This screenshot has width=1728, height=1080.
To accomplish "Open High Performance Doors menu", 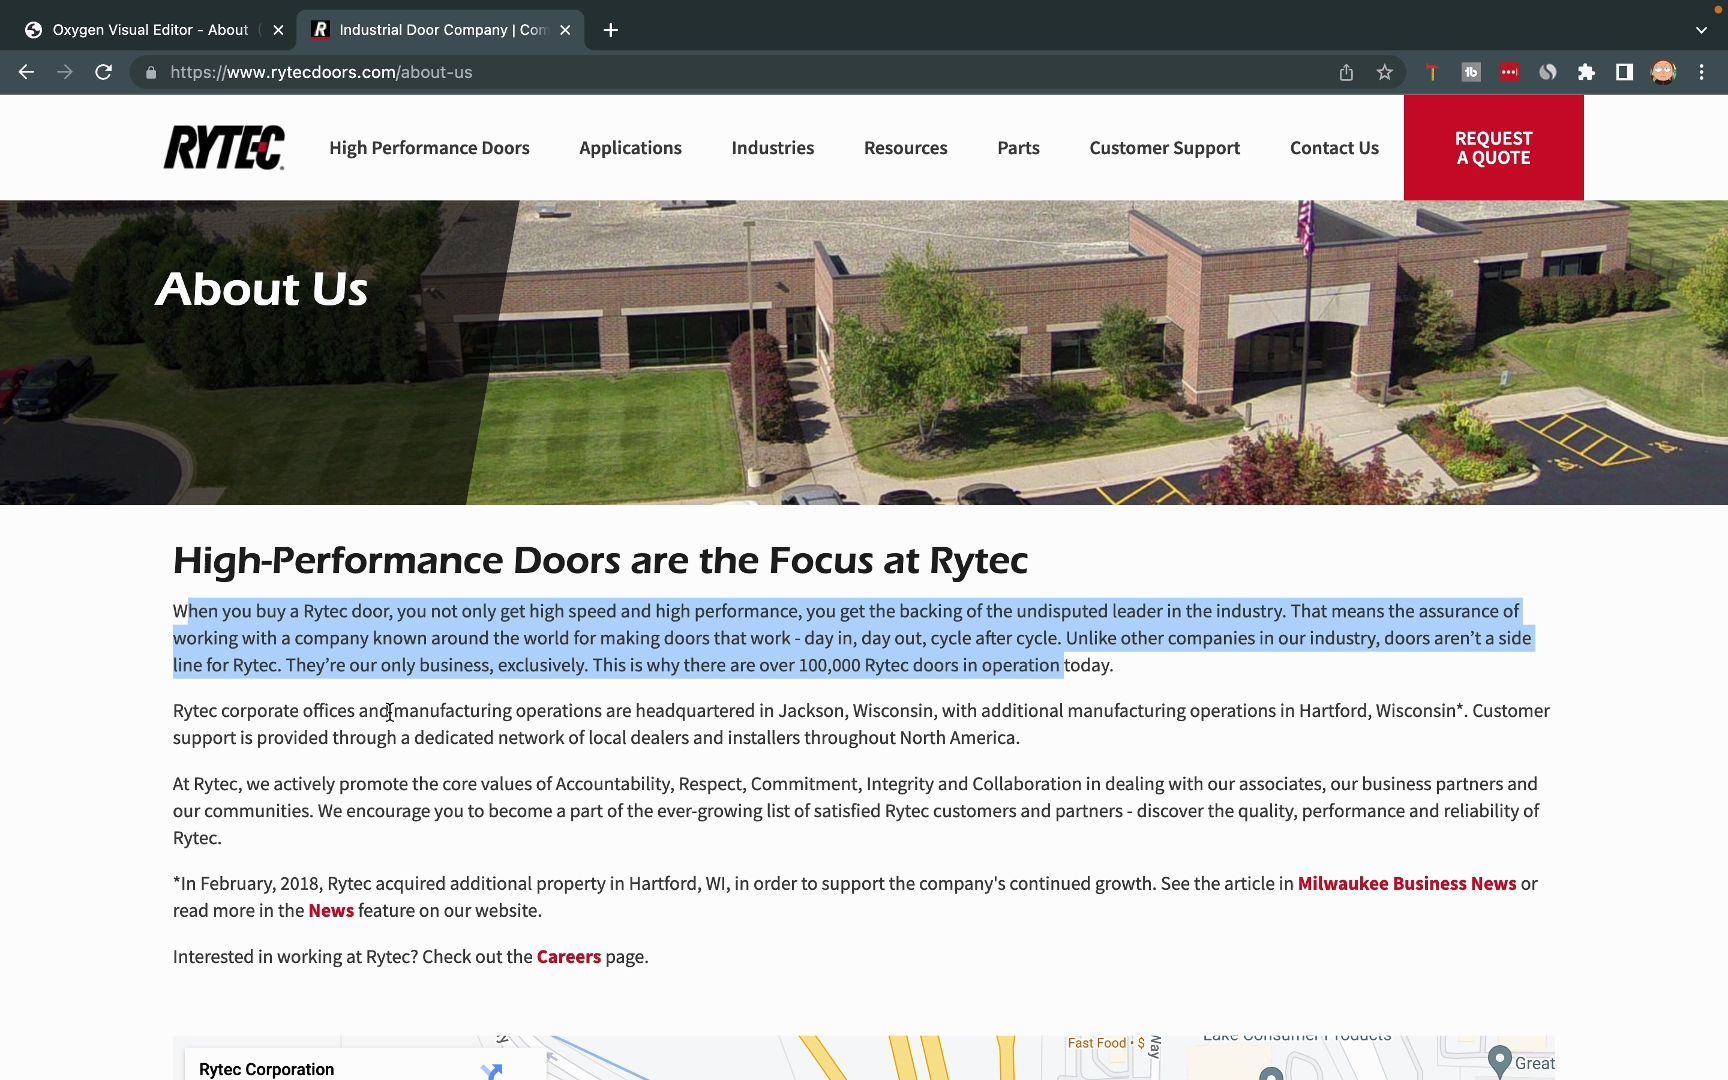I will 429,148.
